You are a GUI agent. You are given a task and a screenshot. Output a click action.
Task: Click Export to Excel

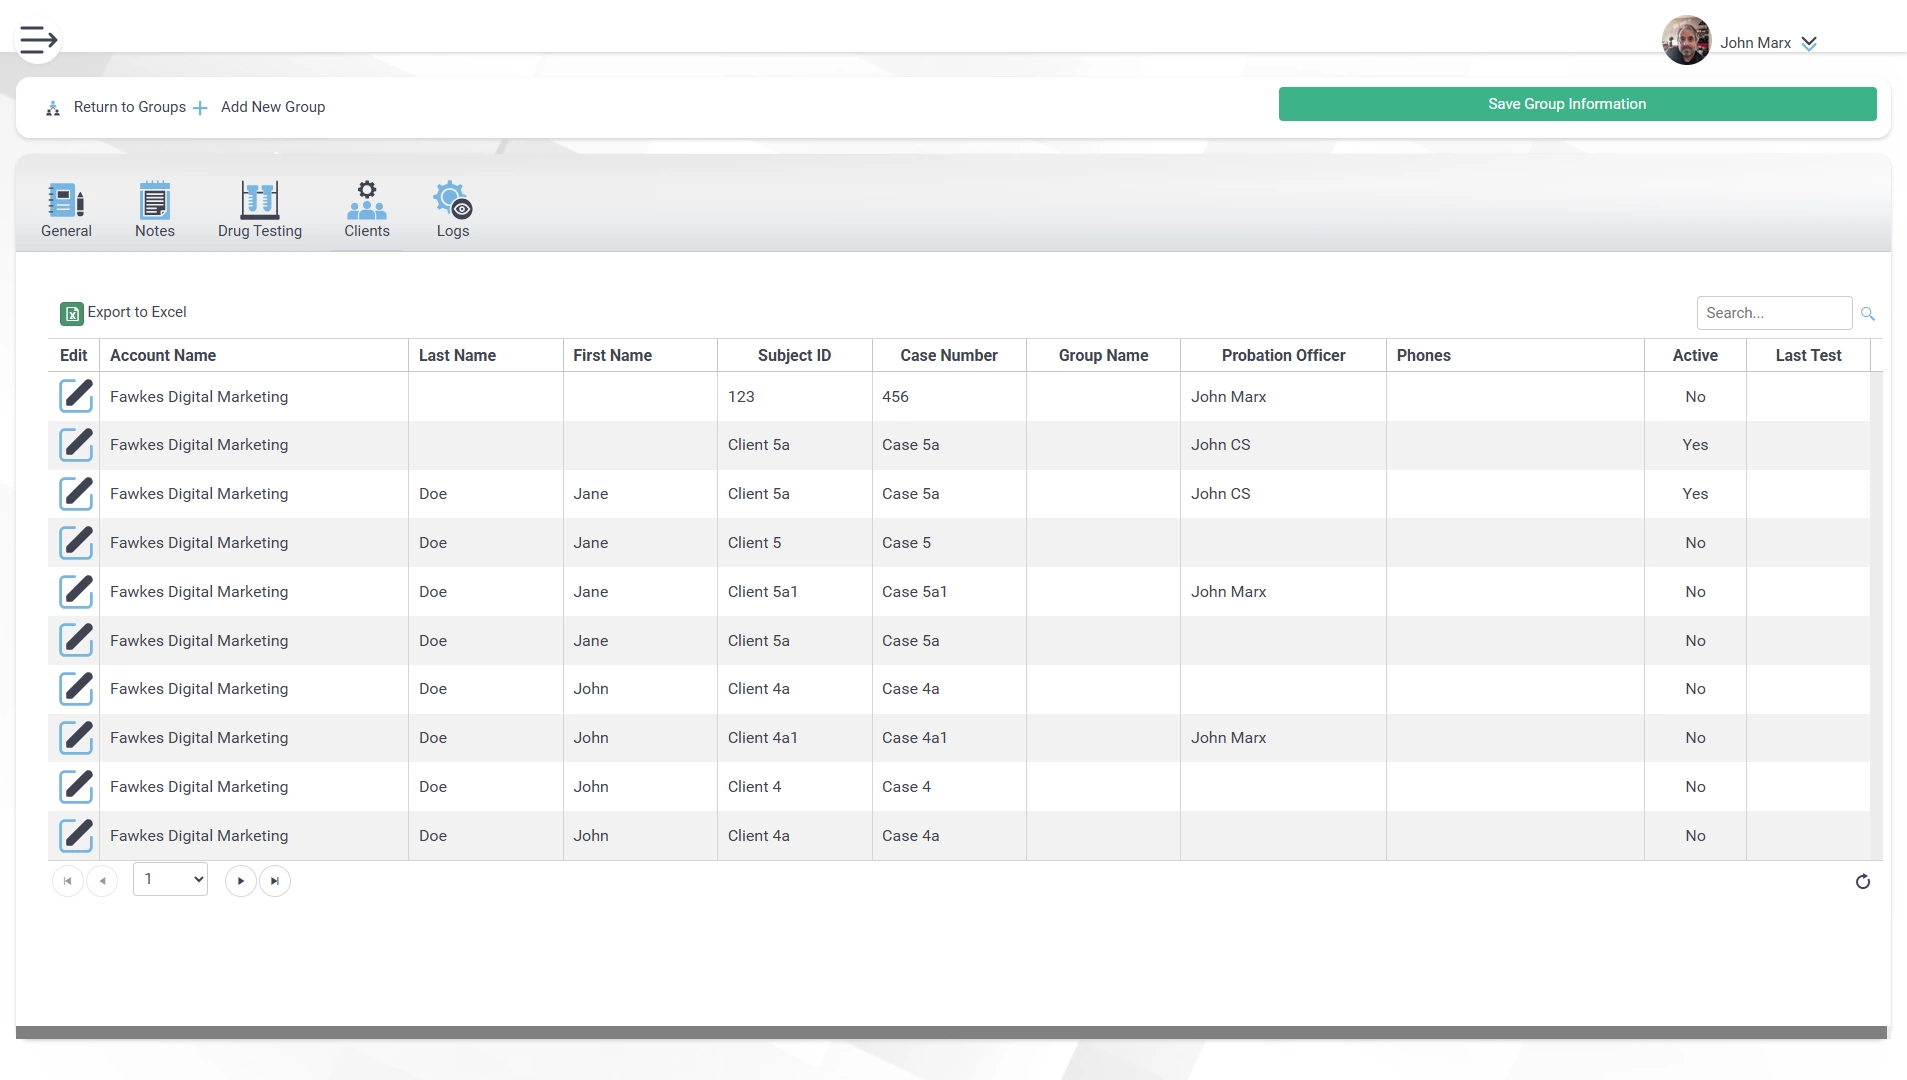point(137,312)
